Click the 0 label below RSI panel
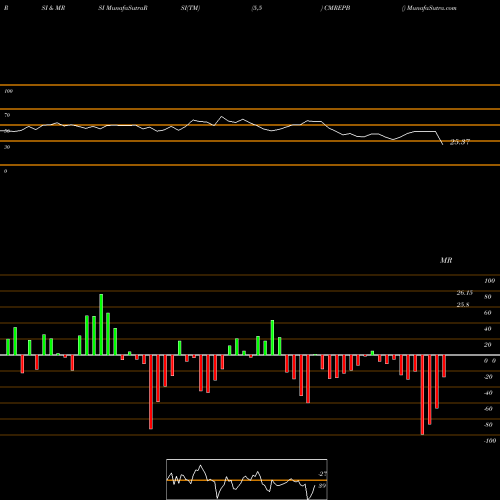The width and height of the screenshot is (500, 500). 5,171
